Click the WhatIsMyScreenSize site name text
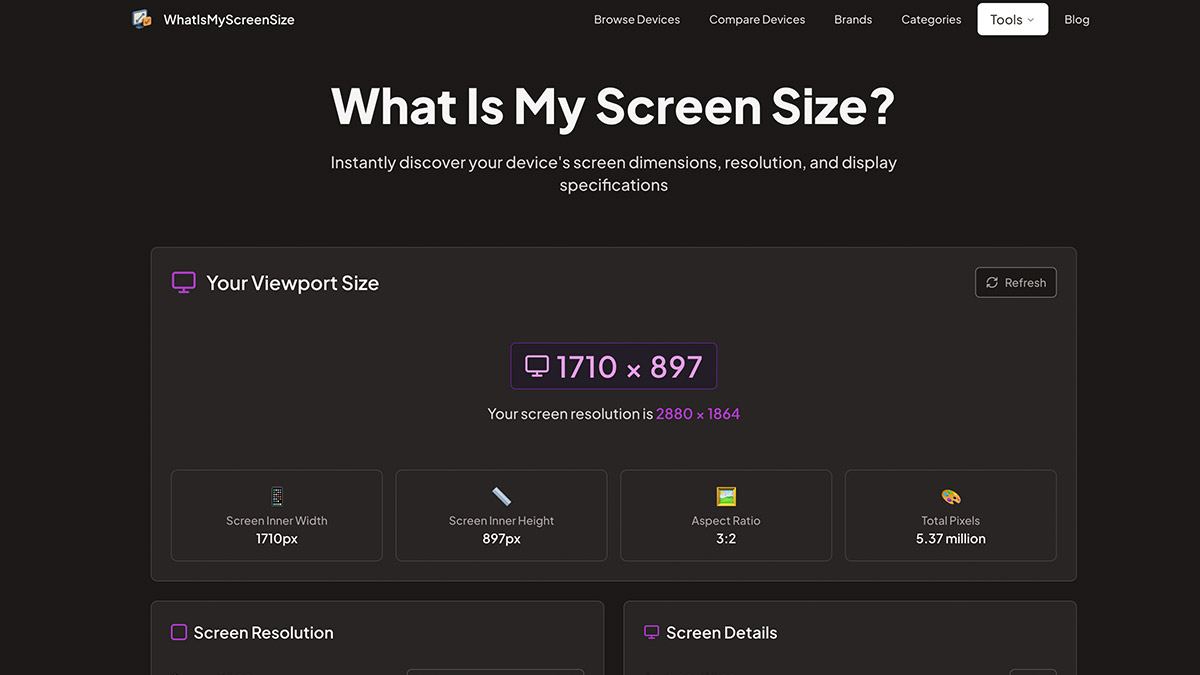Viewport: 1200px width, 675px height. [229, 19]
